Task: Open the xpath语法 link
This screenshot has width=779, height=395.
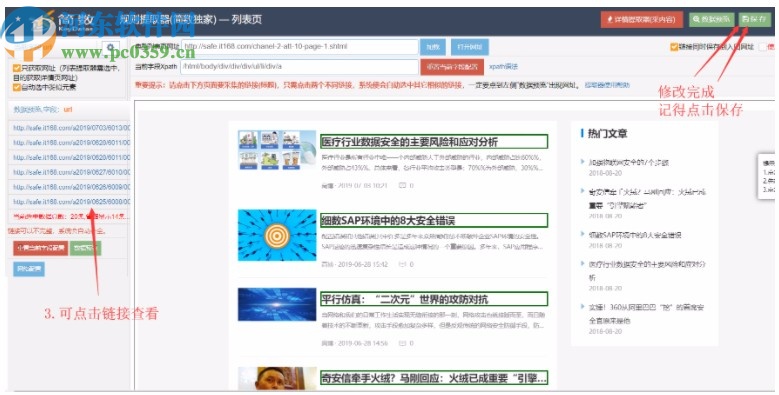Action: [503, 67]
